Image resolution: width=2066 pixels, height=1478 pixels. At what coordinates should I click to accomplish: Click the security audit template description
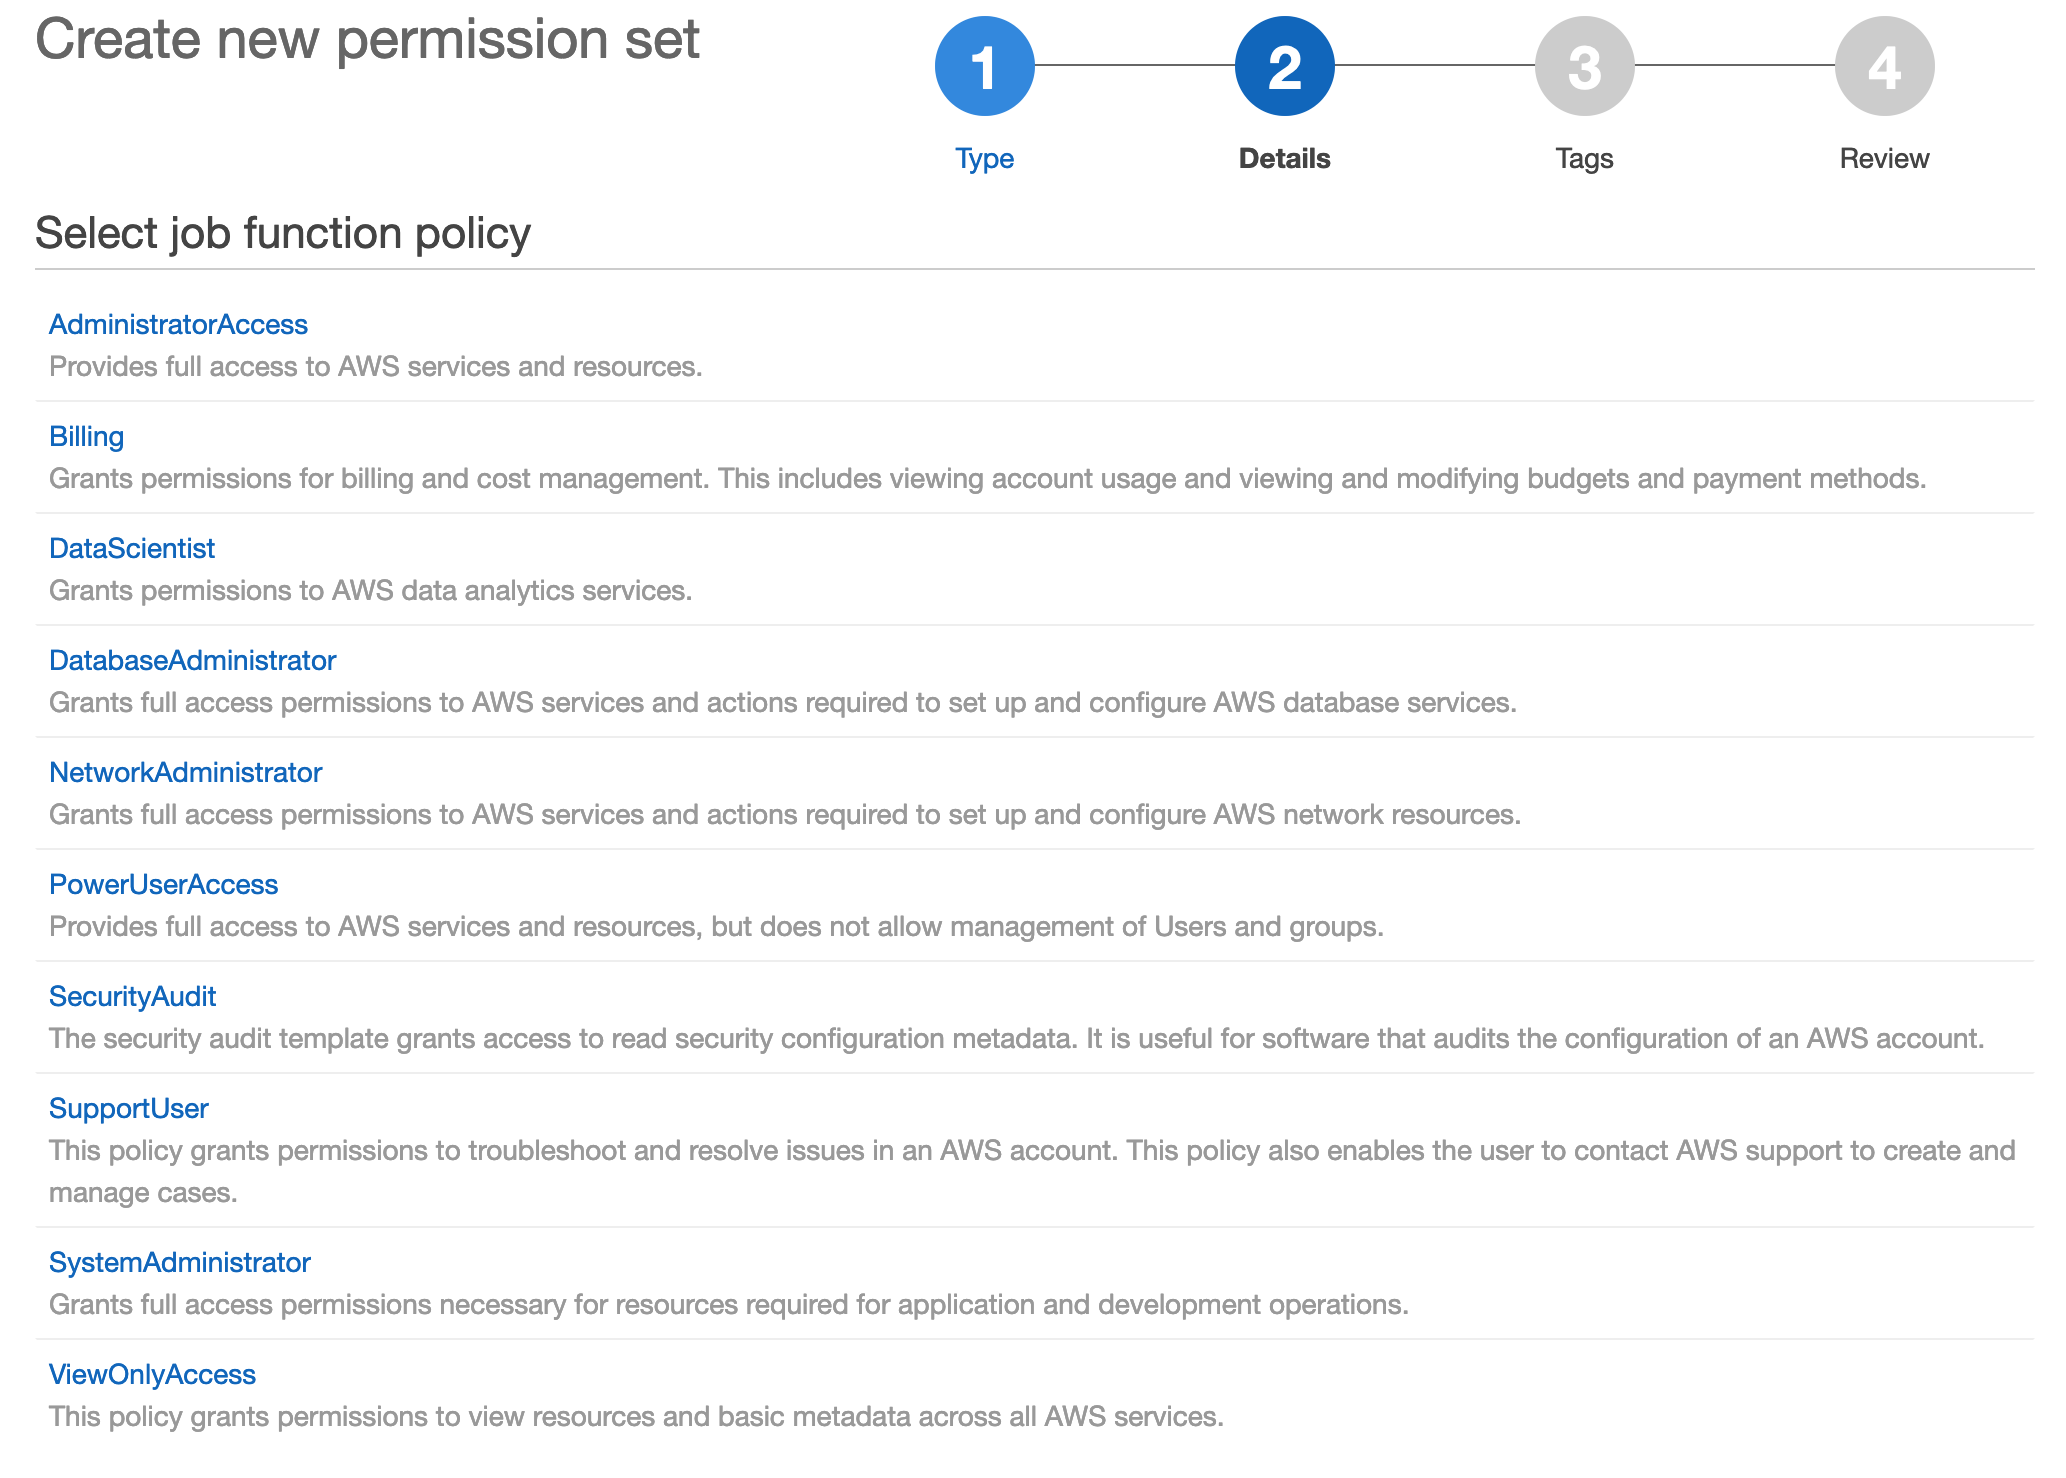click(1017, 1038)
